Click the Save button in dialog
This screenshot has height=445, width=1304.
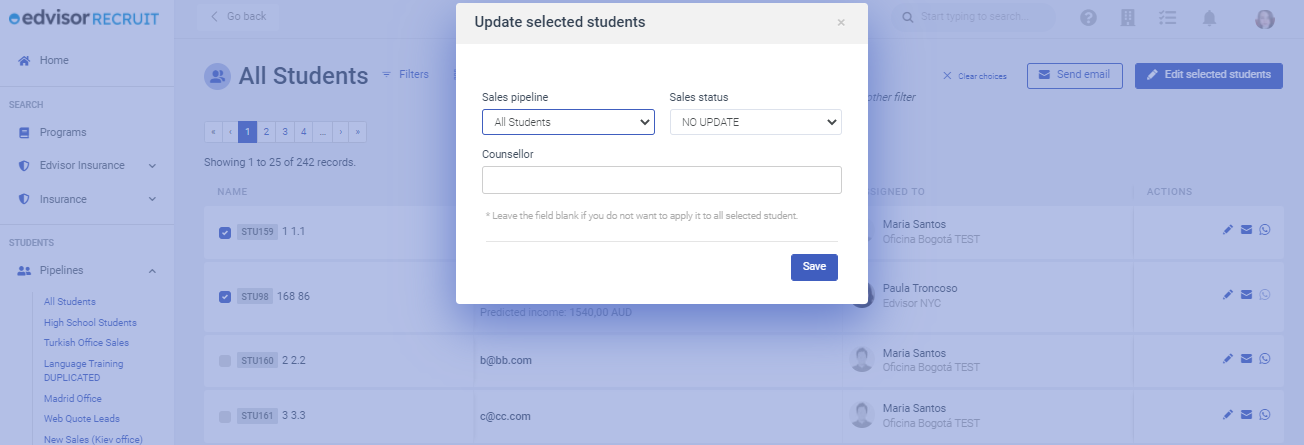[814, 267]
